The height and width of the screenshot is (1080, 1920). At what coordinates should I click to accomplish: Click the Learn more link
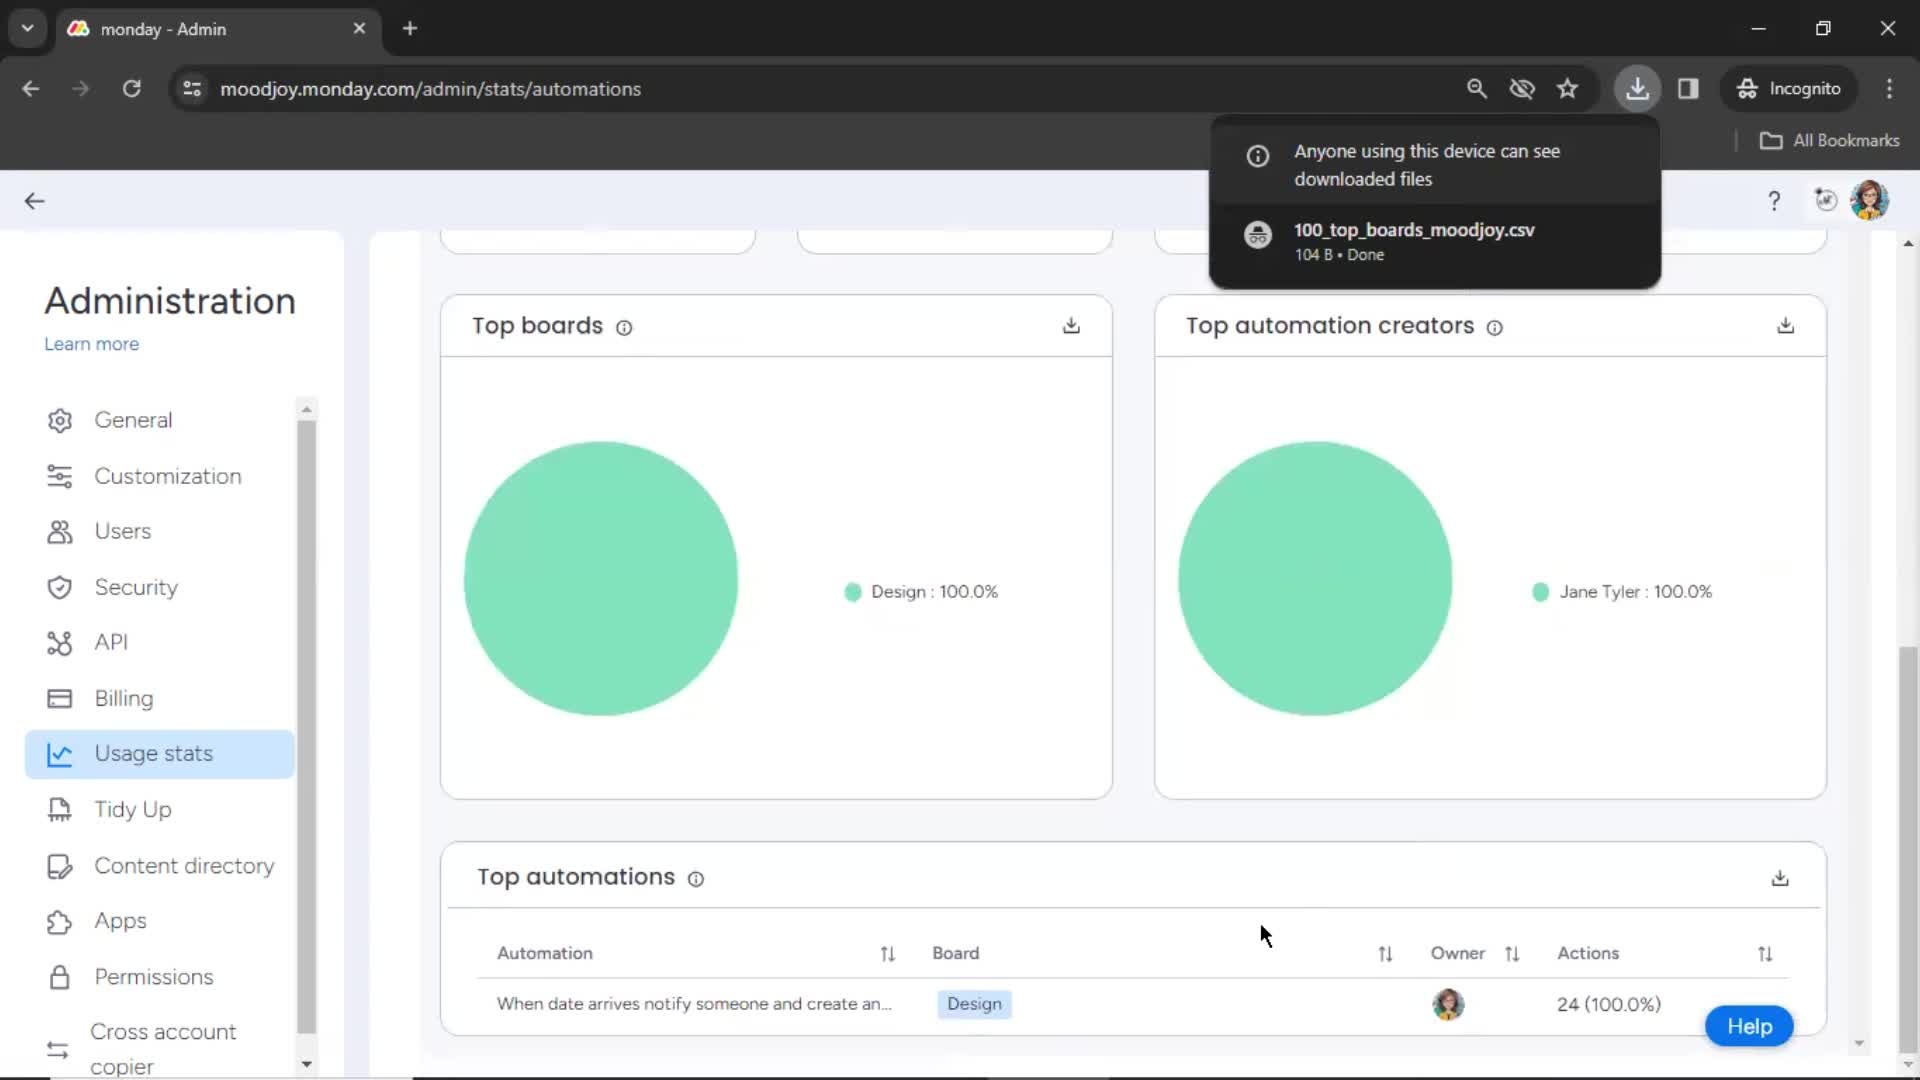pyautogui.click(x=91, y=343)
